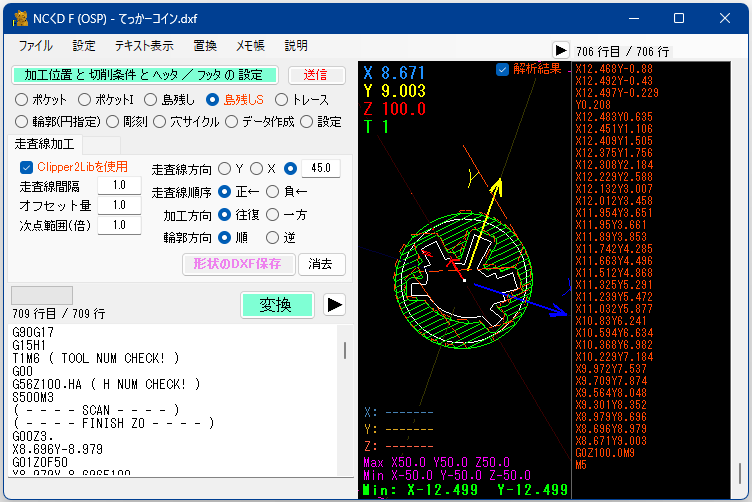This screenshot has width=752, height=502.
Task: Click the X 8.671 coordinate readout
Action: coord(394,73)
